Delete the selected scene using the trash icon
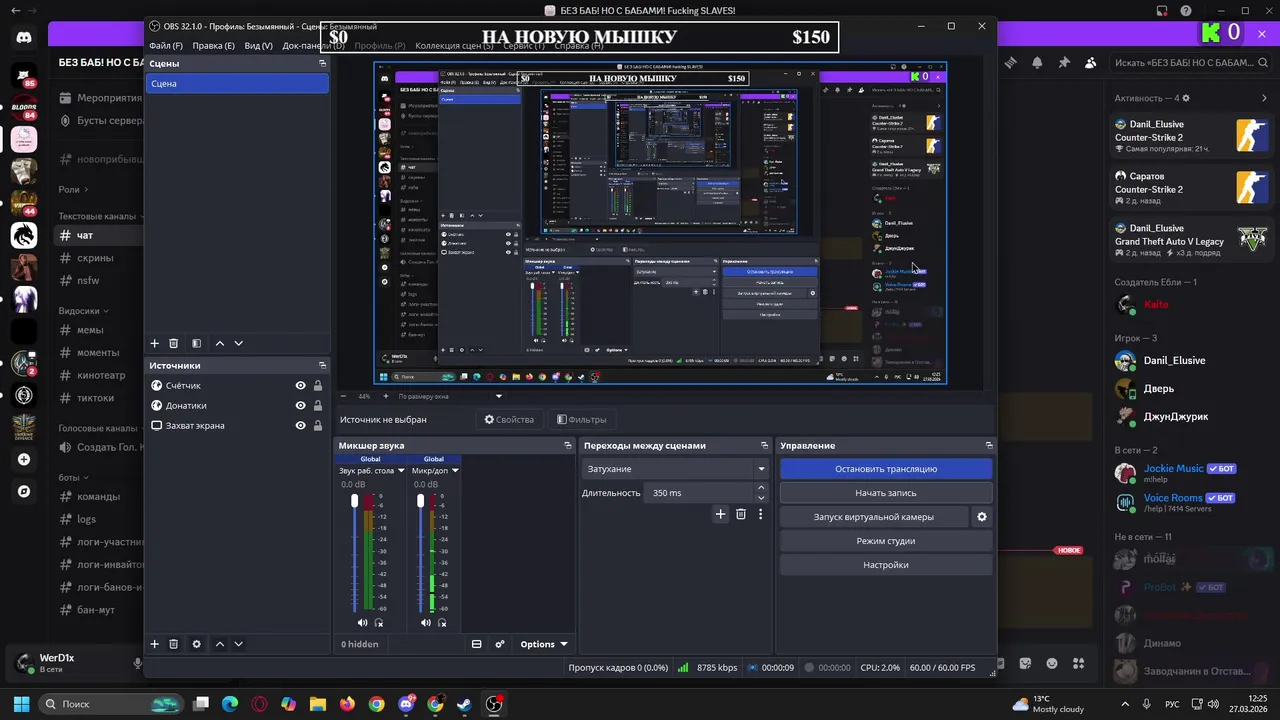The image size is (1280, 720). (x=173, y=343)
